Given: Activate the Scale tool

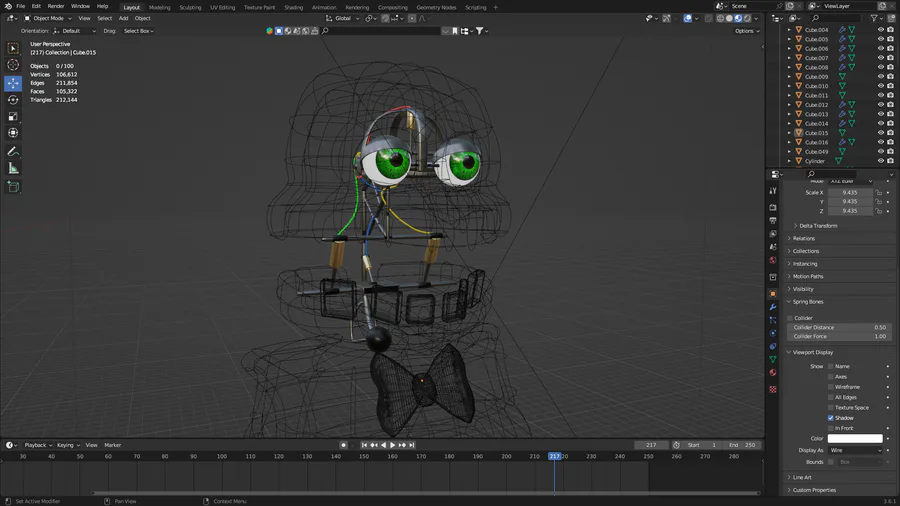Looking at the screenshot, I should [13, 116].
